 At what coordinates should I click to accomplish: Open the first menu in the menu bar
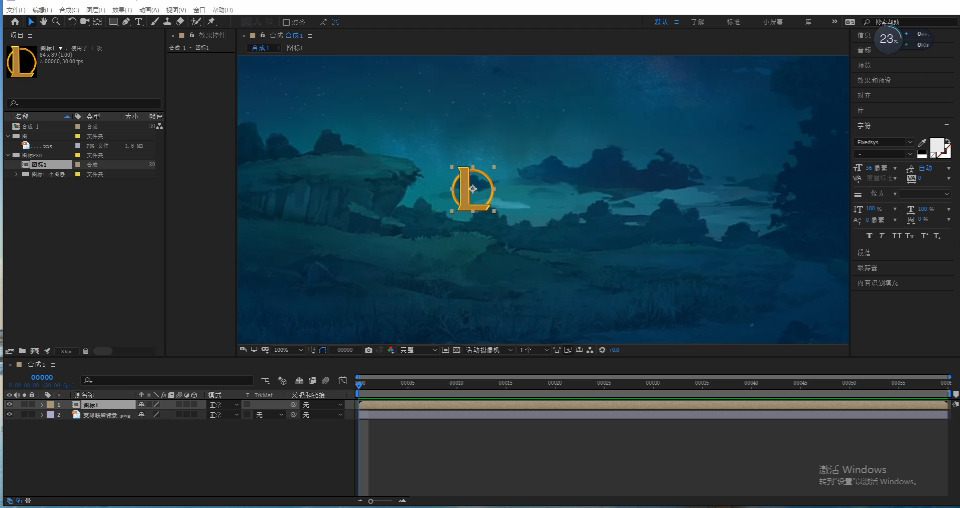point(16,10)
